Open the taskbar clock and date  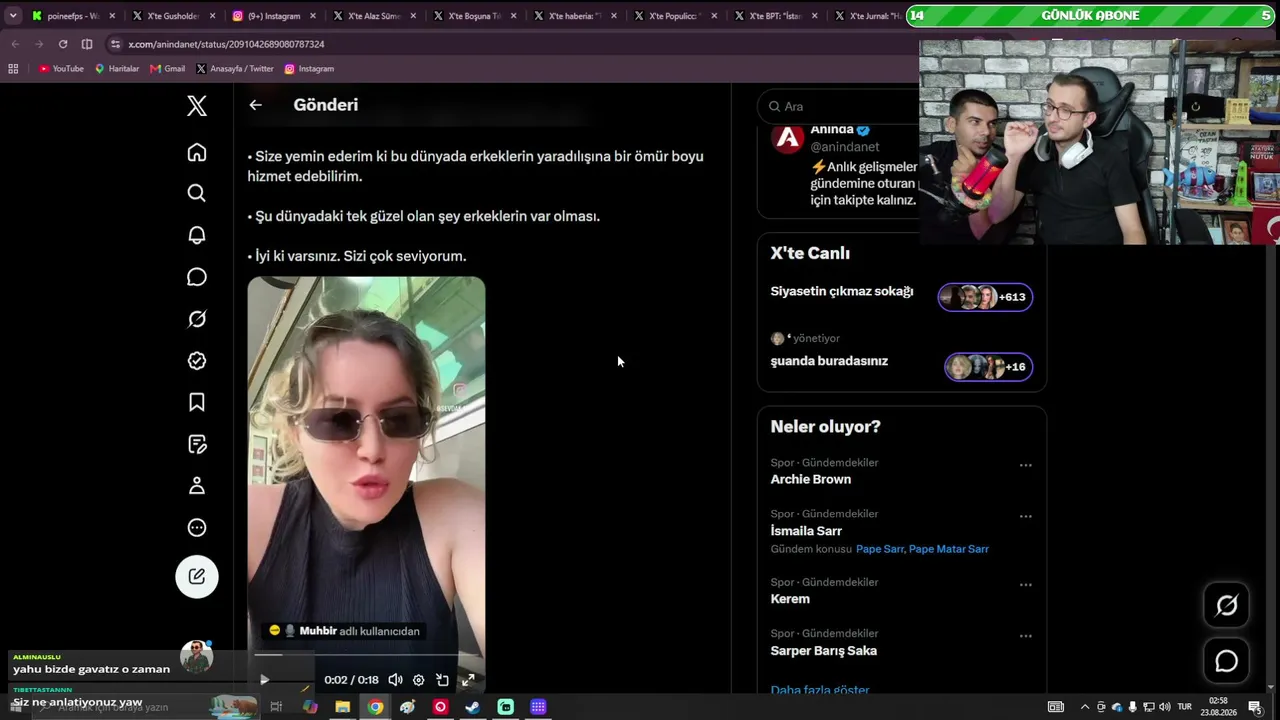point(1218,707)
